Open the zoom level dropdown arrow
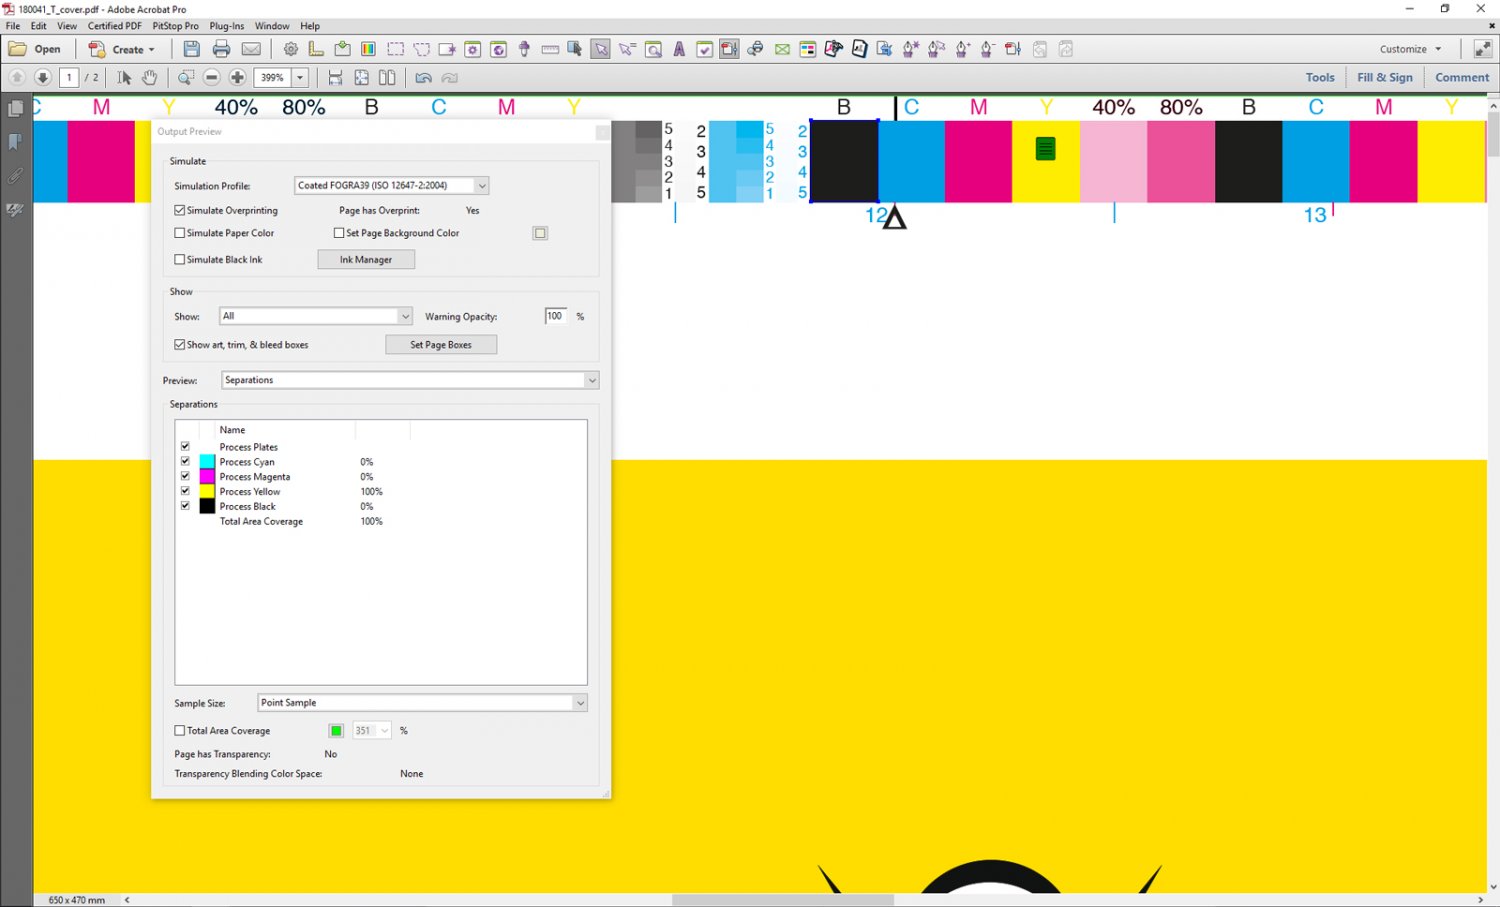Viewport: 1500px width, 907px height. pyautogui.click(x=300, y=77)
